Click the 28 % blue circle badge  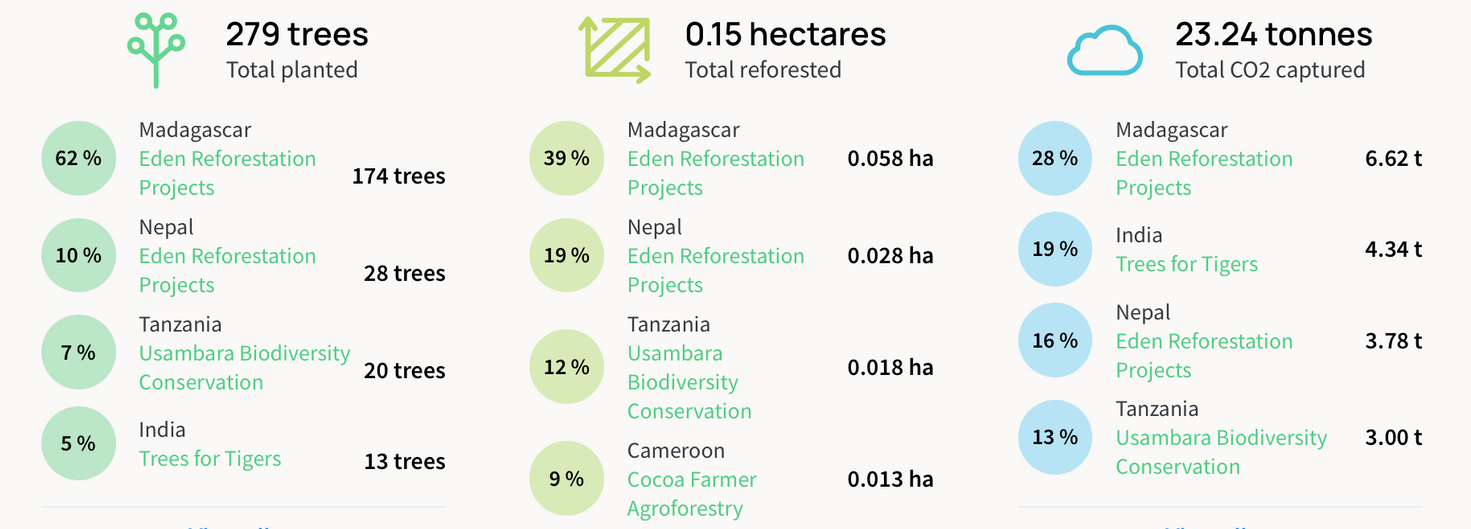click(x=1054, y=158)
